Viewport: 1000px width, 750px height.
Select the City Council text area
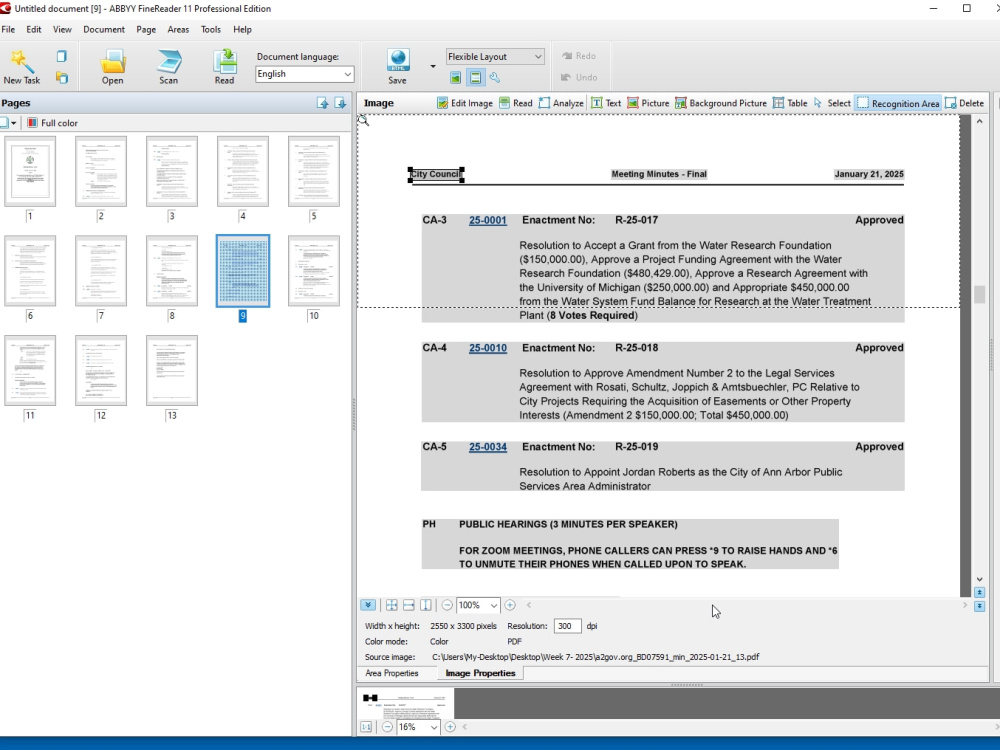click(x=436, y=174)
